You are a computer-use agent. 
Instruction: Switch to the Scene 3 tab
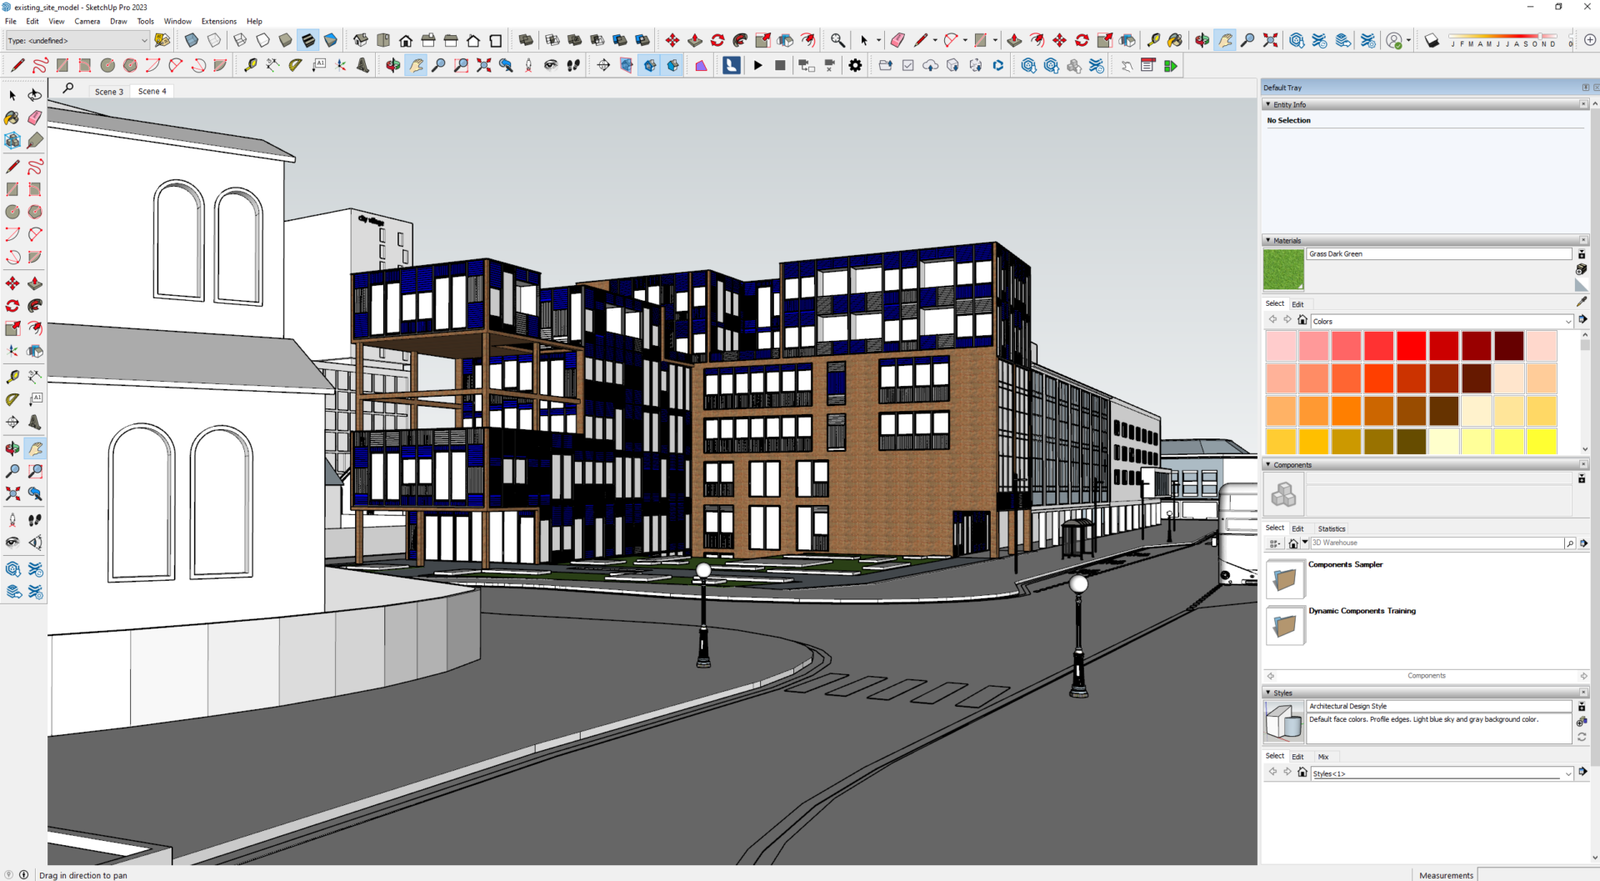[x=109, y=91]
